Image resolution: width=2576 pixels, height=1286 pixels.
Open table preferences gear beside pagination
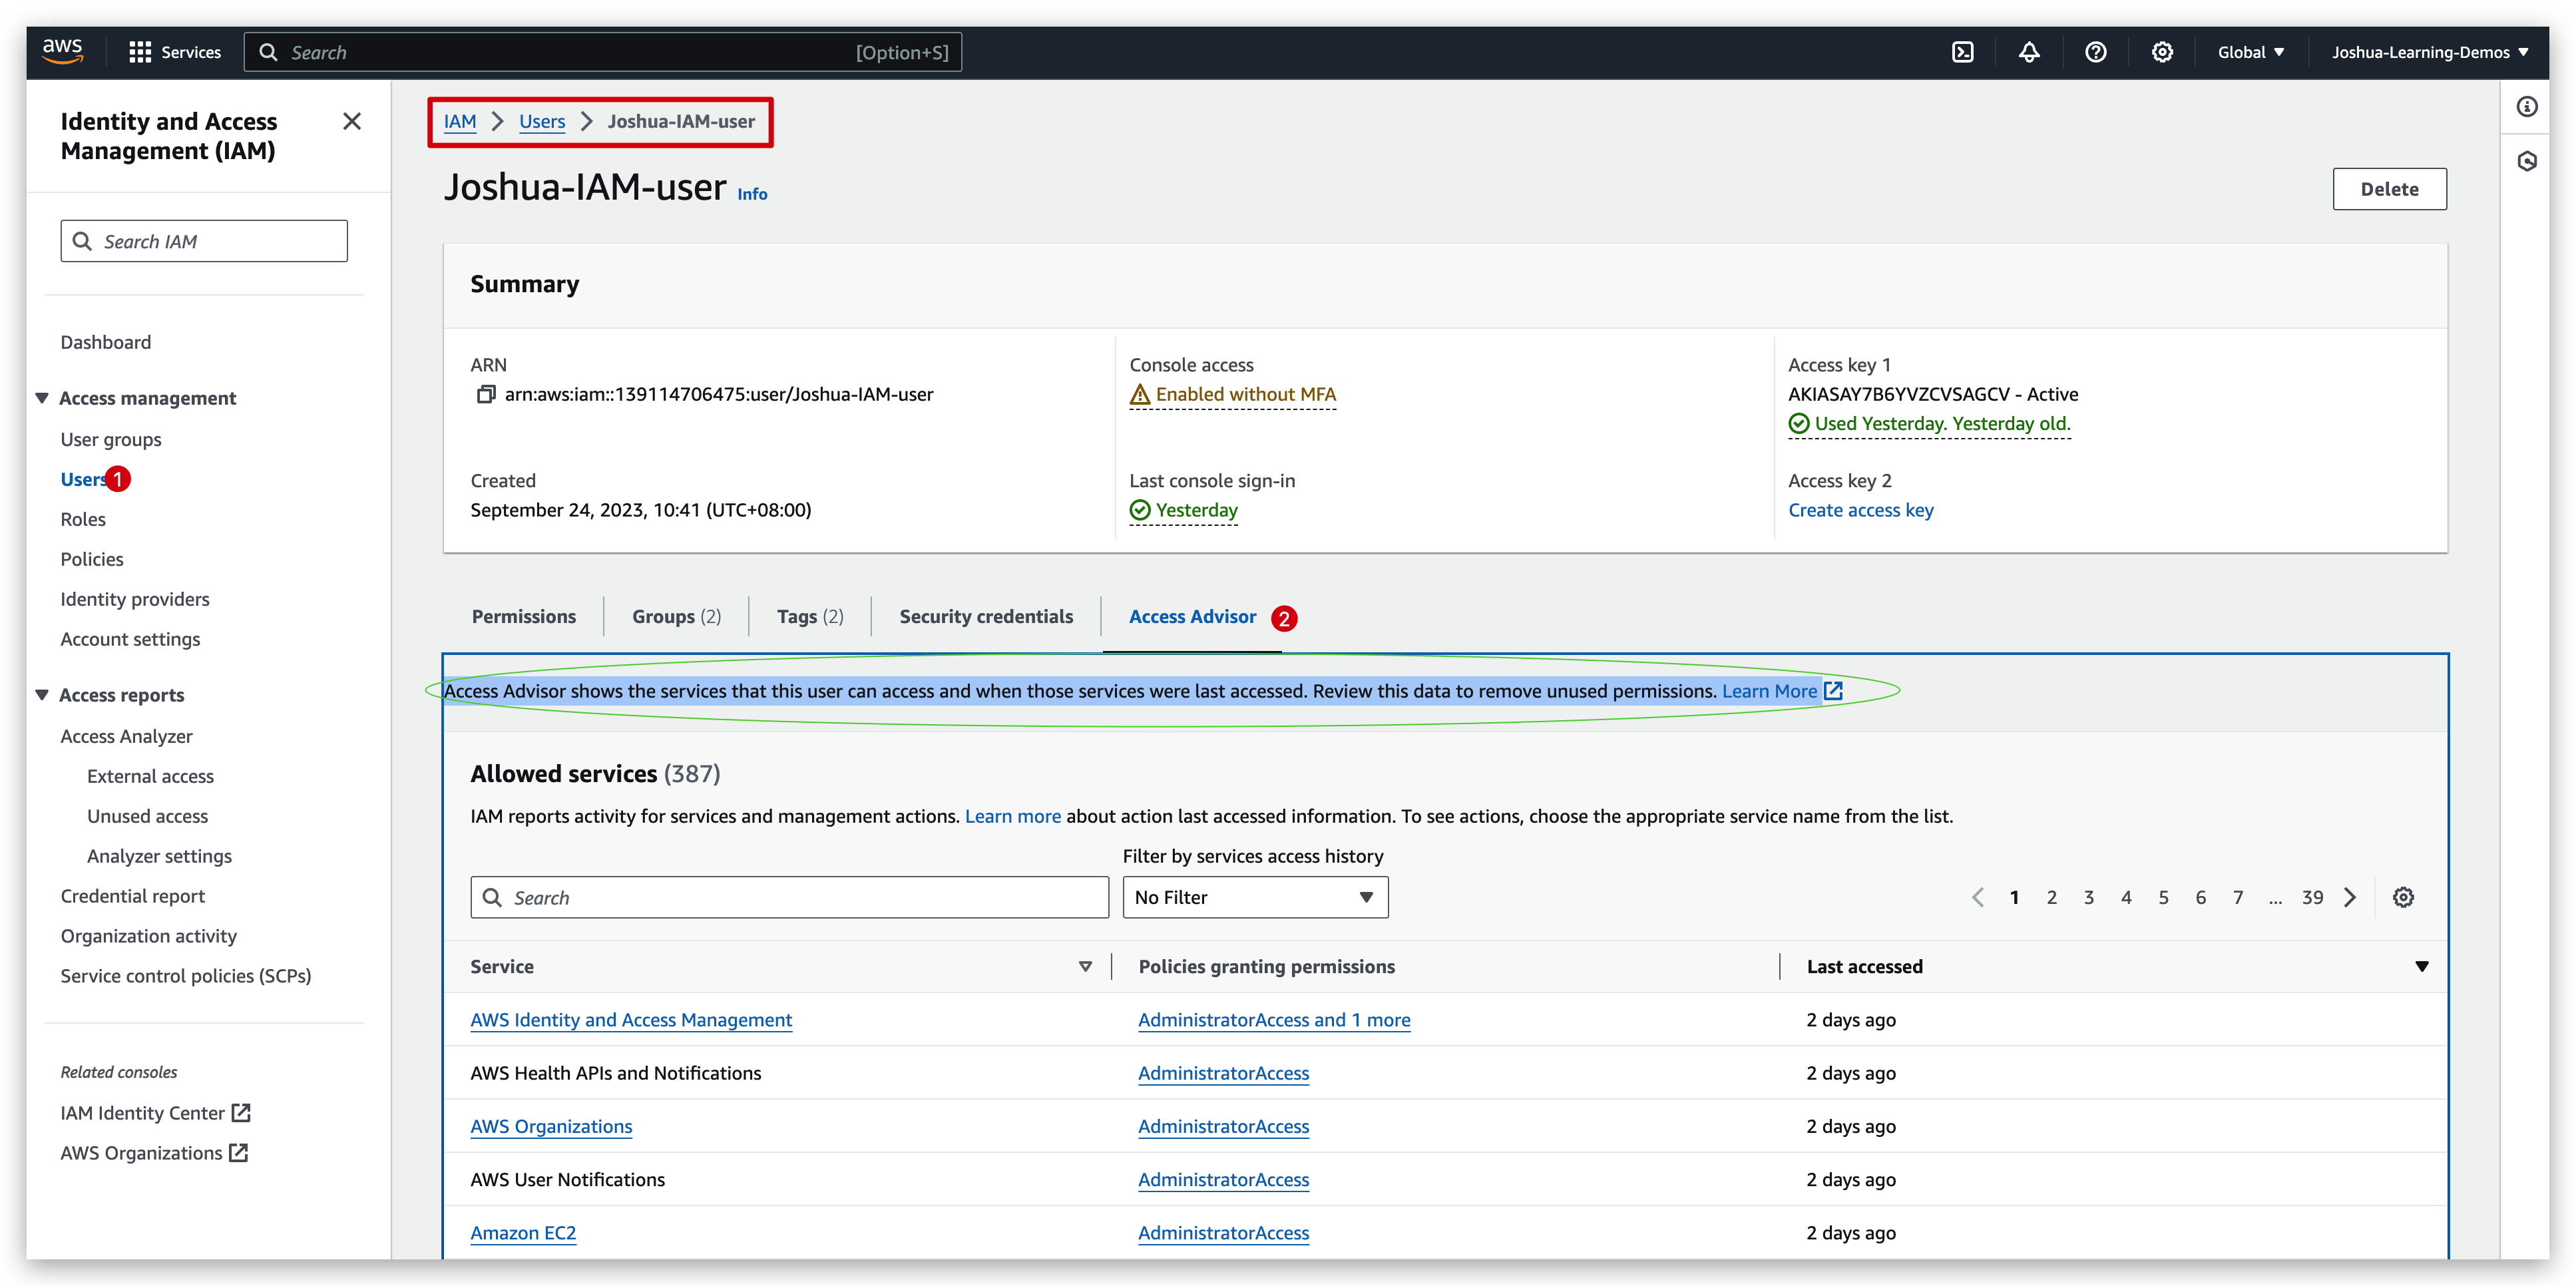point(2404,897)
